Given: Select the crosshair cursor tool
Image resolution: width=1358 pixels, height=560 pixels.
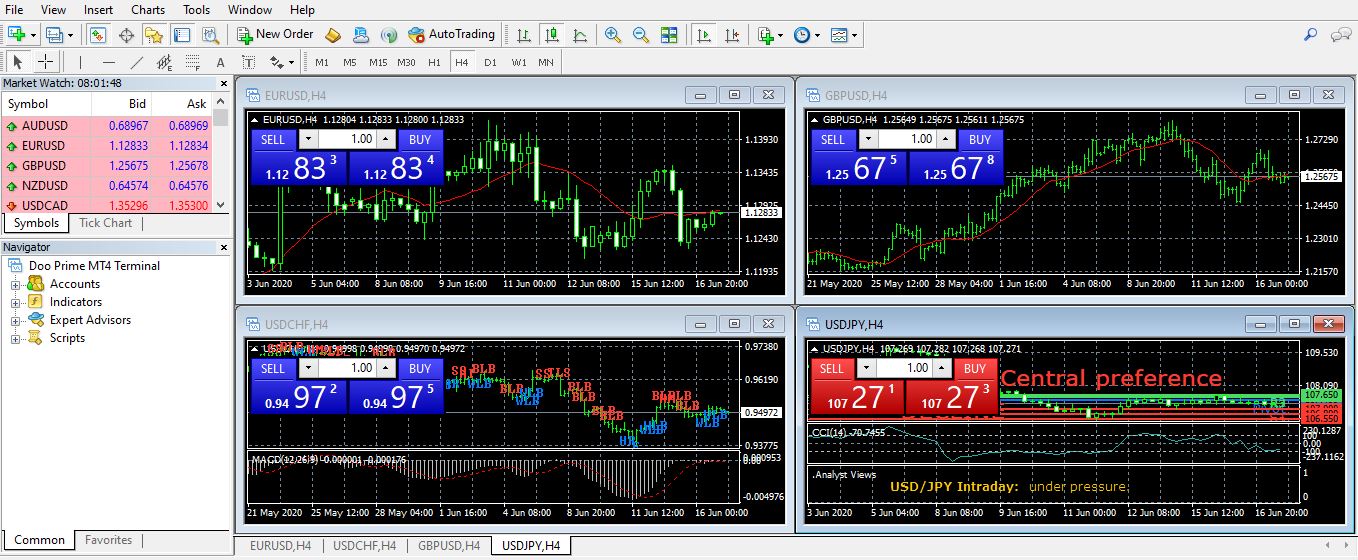Looking at the screenshot, I should [45, 62].
